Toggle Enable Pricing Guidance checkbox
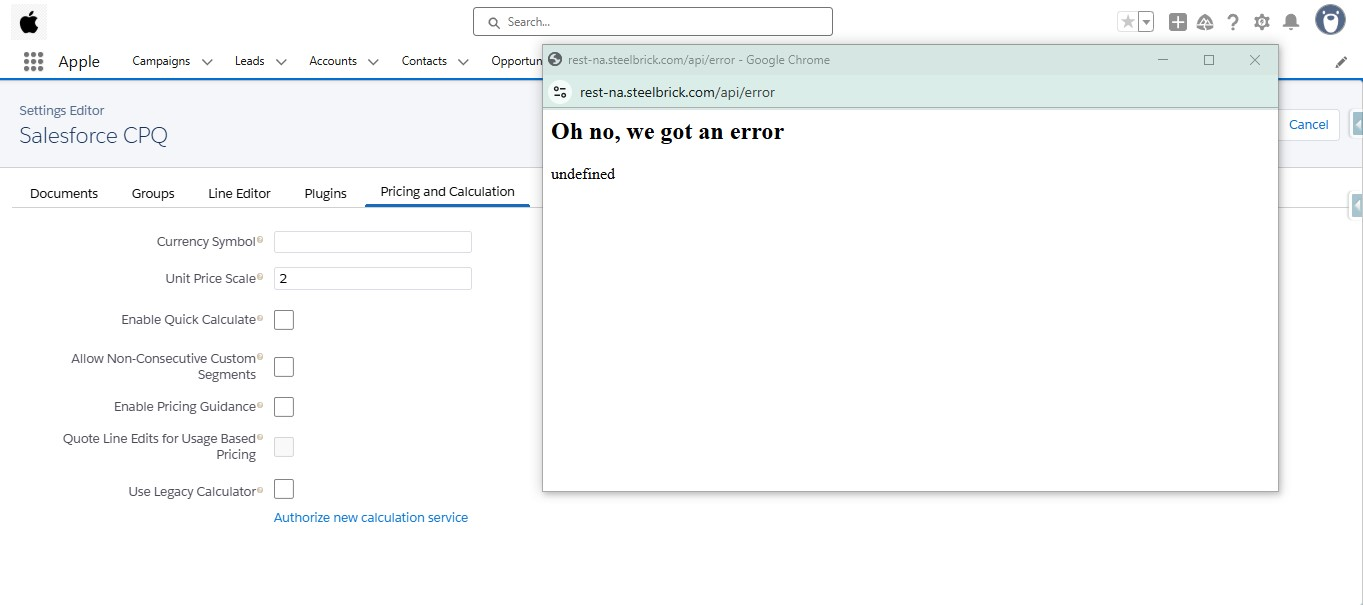 click(x=284, y=407)
